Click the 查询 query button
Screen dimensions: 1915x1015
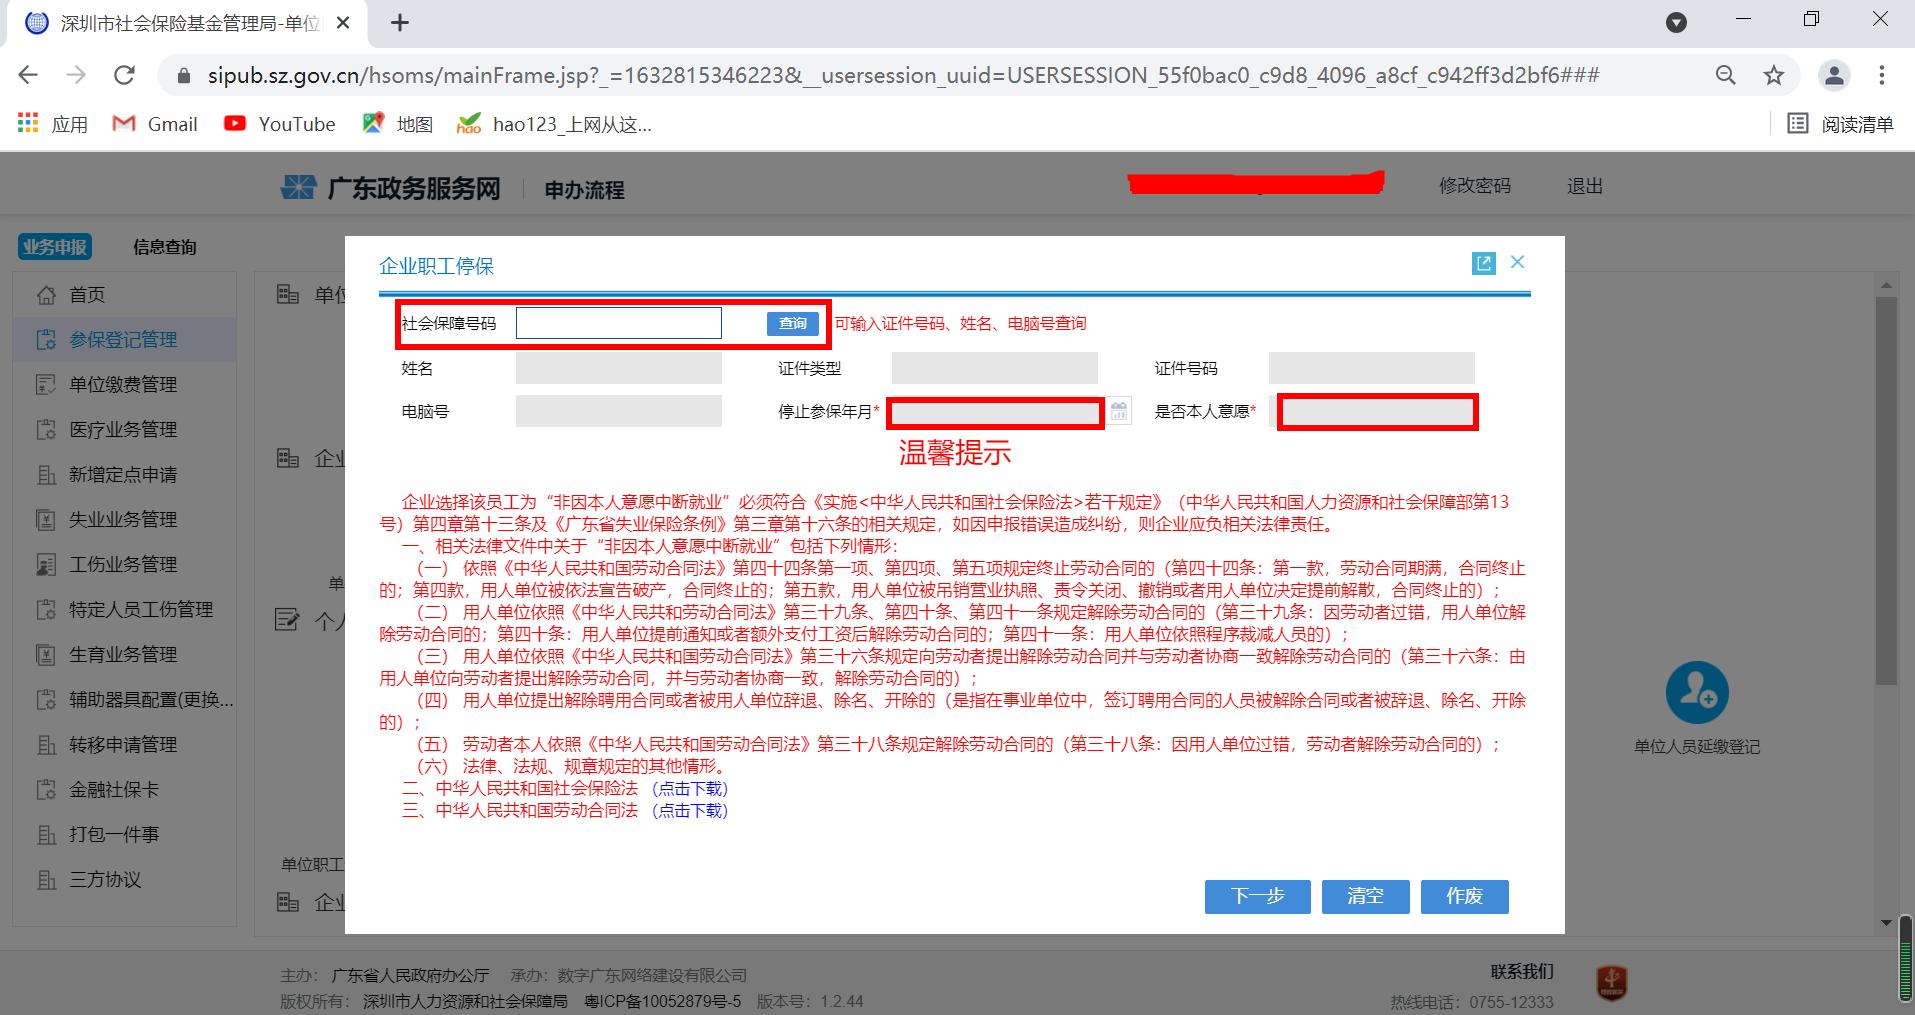point(791,323)
